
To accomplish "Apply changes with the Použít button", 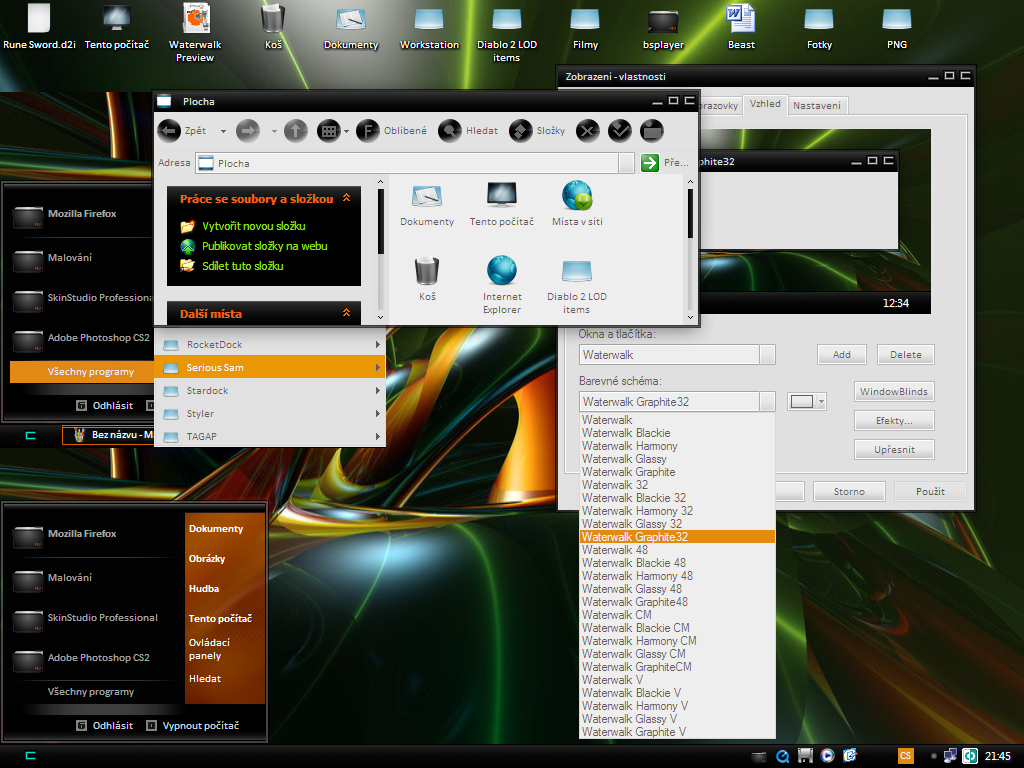I will tap(930, 491).
